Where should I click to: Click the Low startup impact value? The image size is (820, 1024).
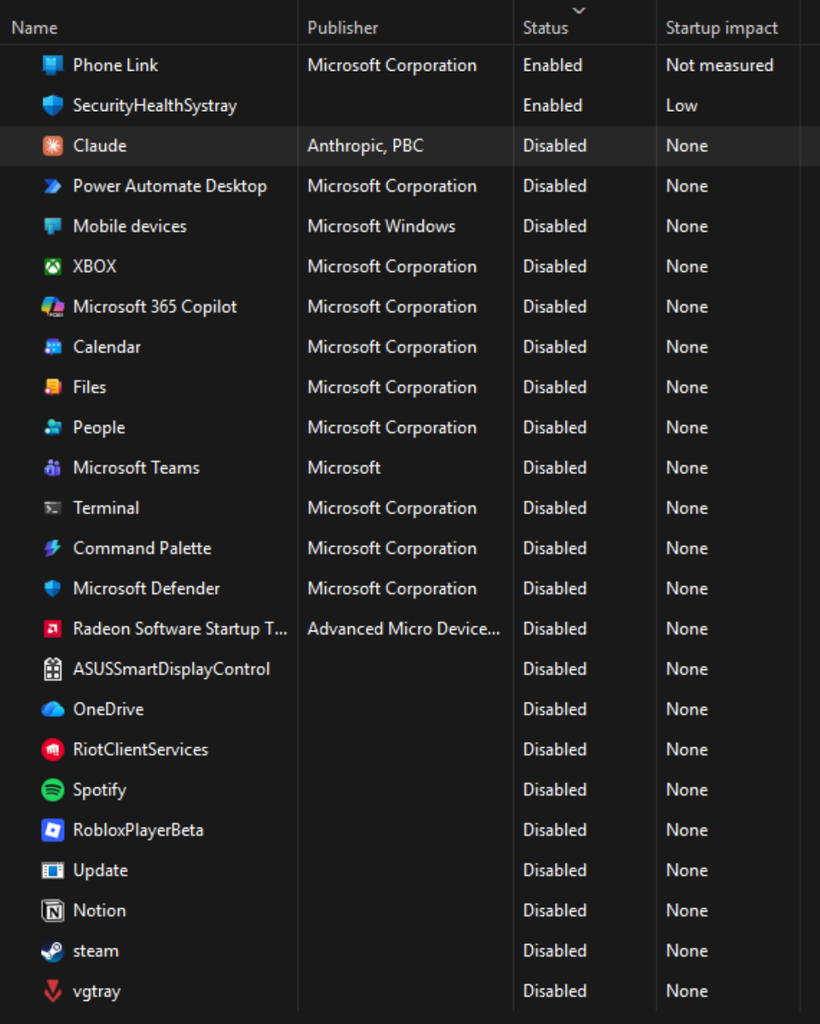coord(682,106)
